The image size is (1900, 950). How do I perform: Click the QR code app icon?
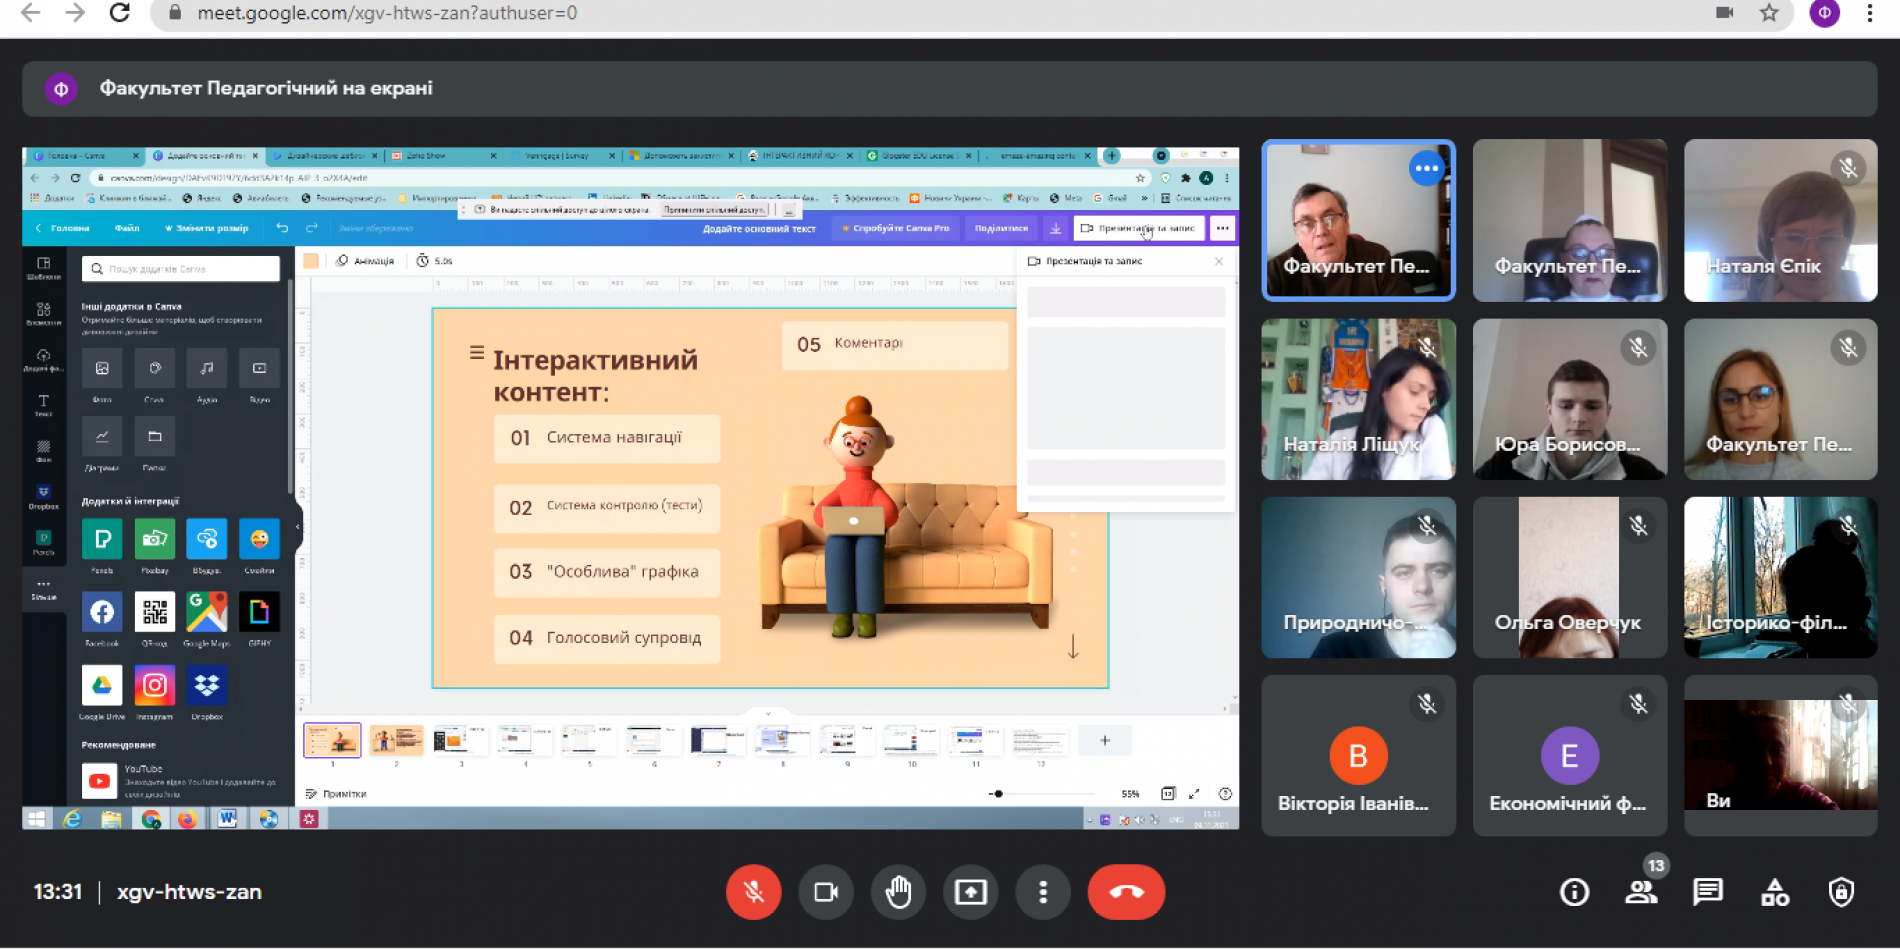(154, 611)
